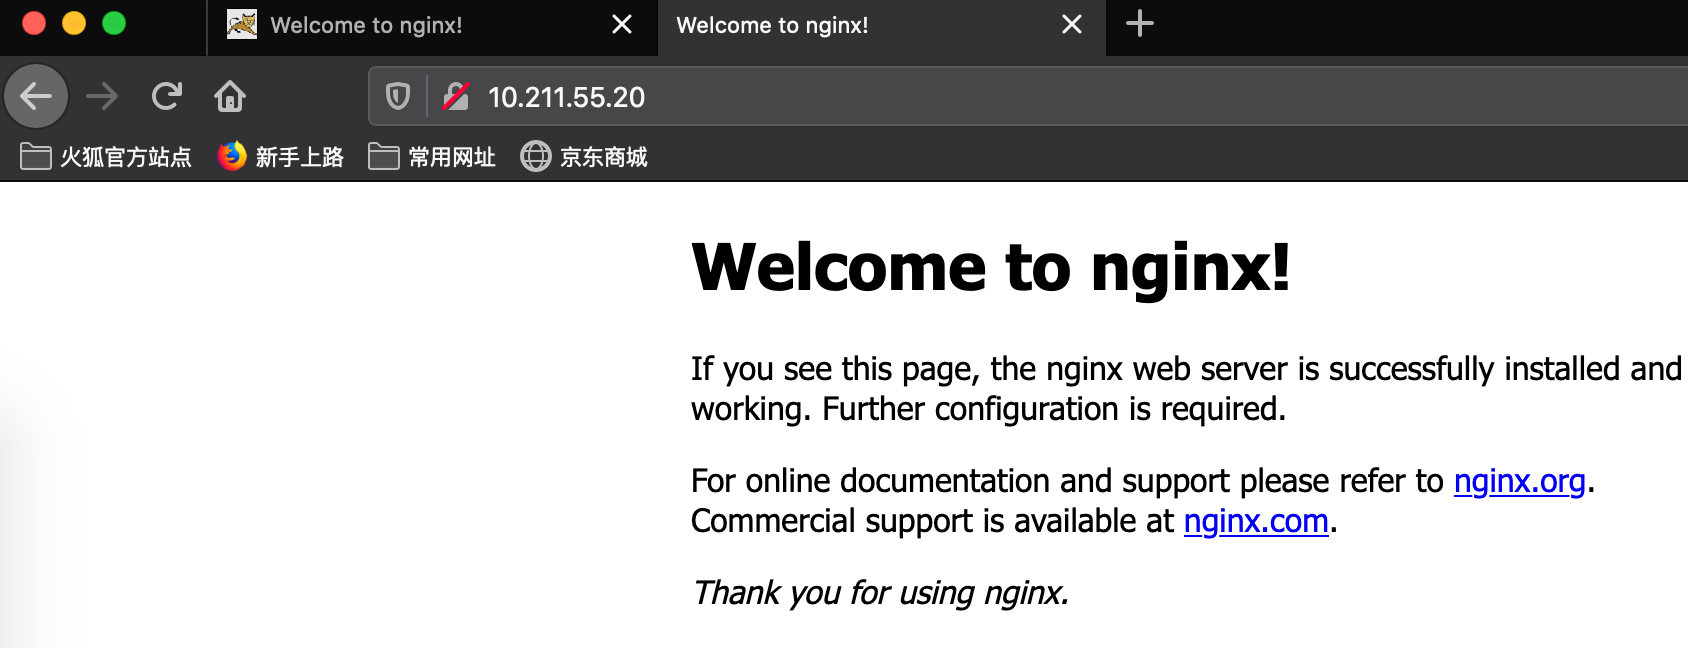
Task: Reload the current page
Action: [166, 96]
